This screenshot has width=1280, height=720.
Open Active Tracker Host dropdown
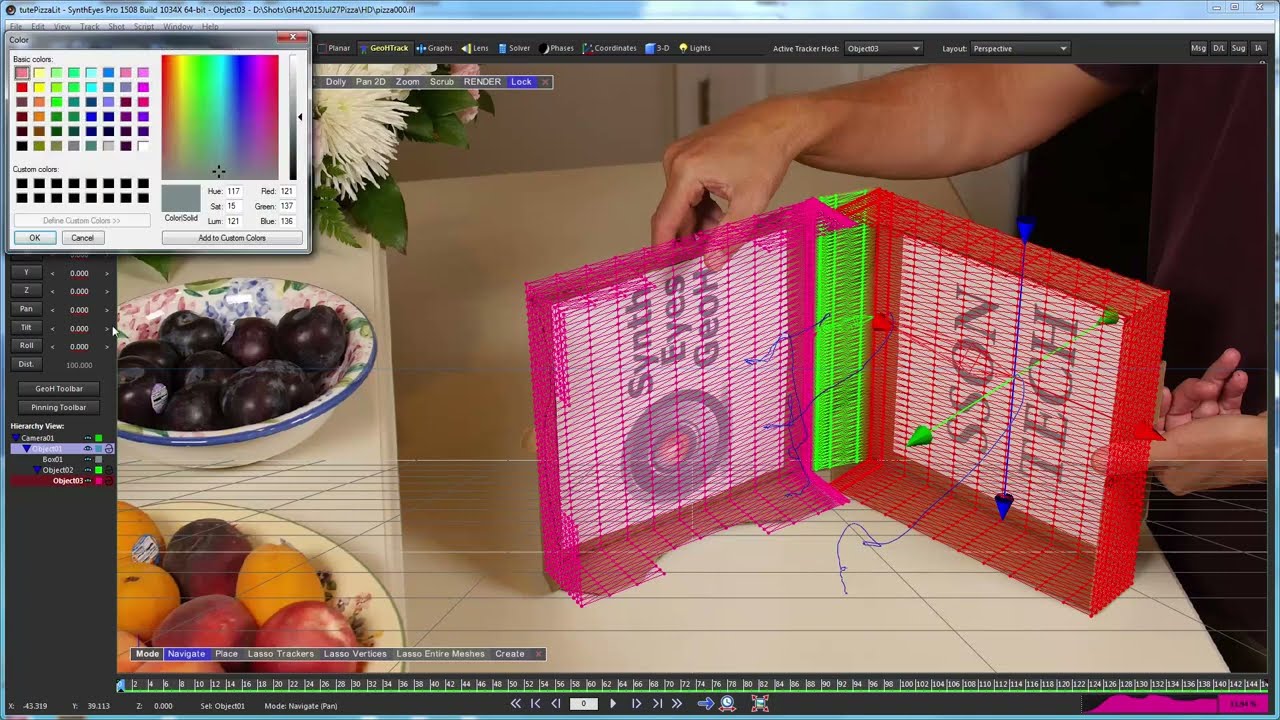(x=884, y=48)
